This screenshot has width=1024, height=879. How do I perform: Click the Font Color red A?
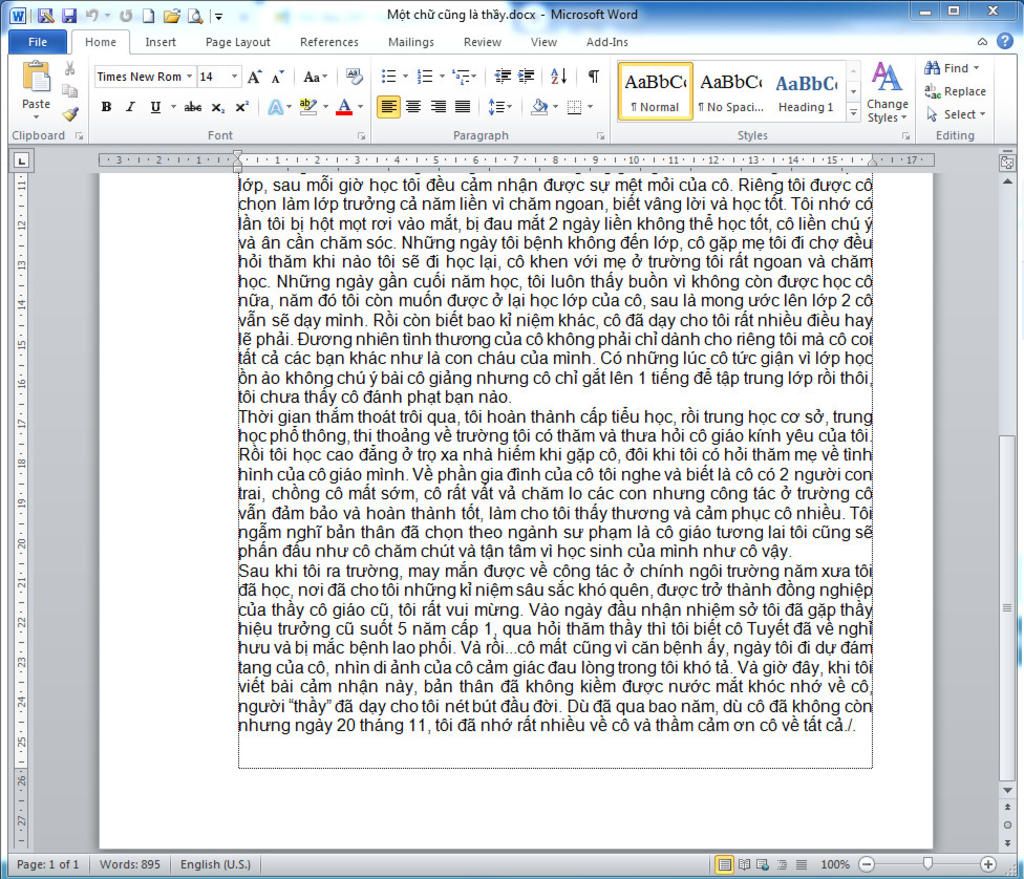pos(344,106)
